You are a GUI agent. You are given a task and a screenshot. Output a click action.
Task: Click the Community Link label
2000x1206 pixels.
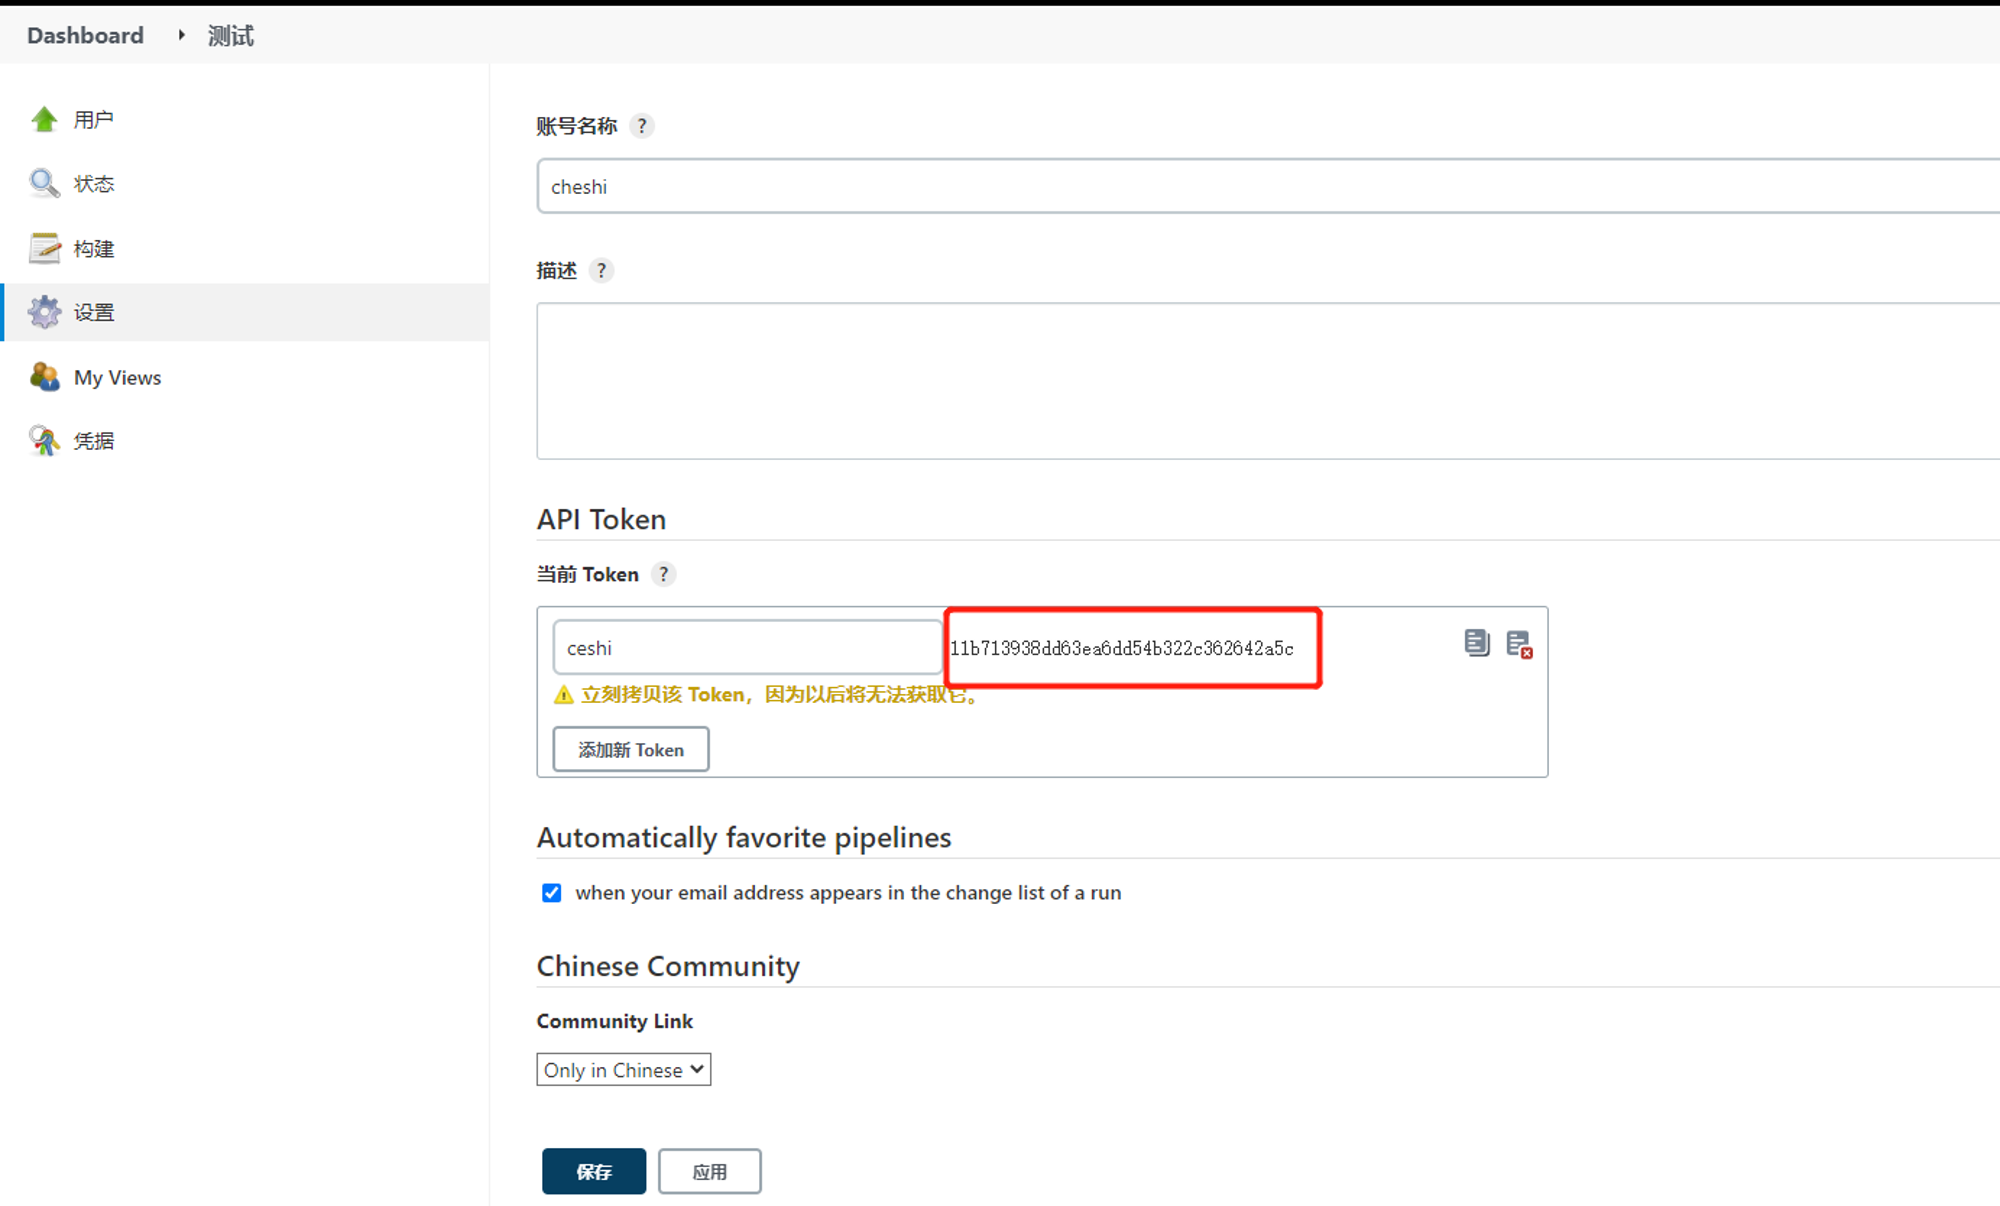[615, 1021]
